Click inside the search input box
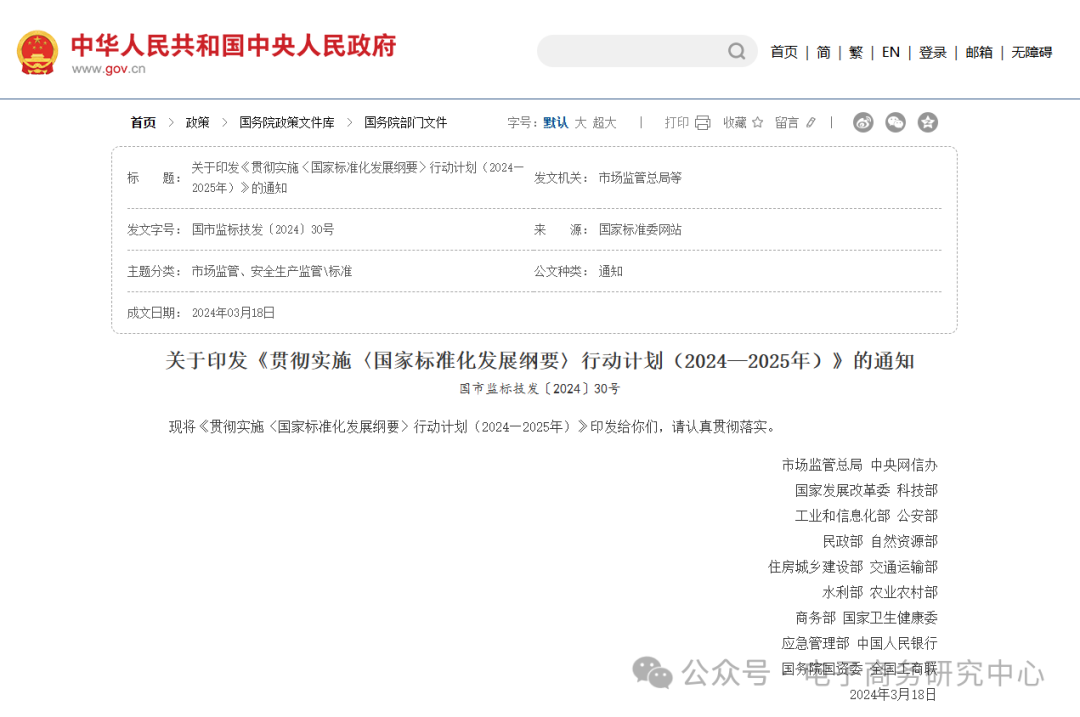The image size is (1080, 717). 630,51
